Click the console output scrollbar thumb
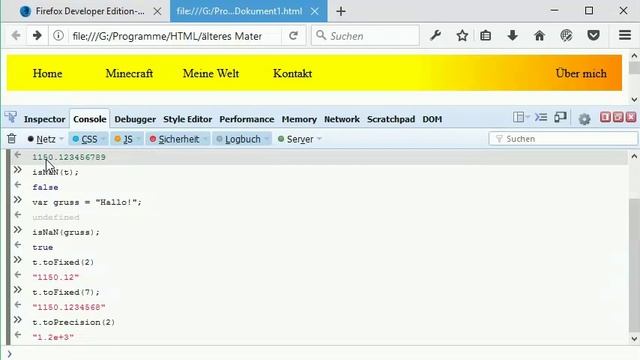Viewport: 640px width, 360px height. point(634,264)
